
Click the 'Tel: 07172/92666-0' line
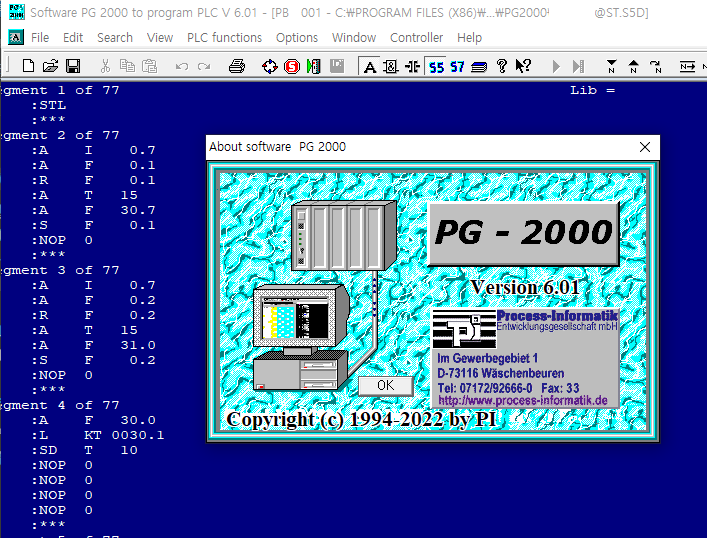coord(485,388)
